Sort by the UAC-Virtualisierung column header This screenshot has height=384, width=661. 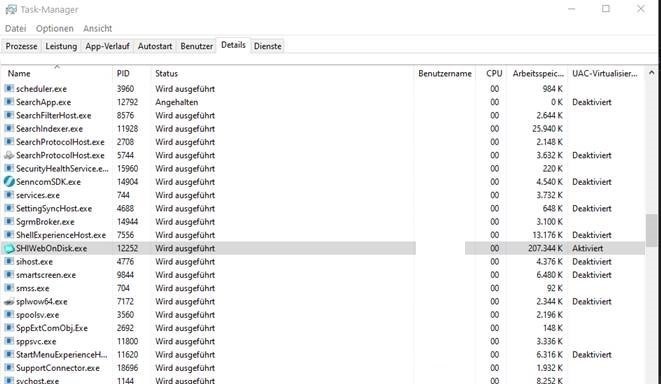606,73
